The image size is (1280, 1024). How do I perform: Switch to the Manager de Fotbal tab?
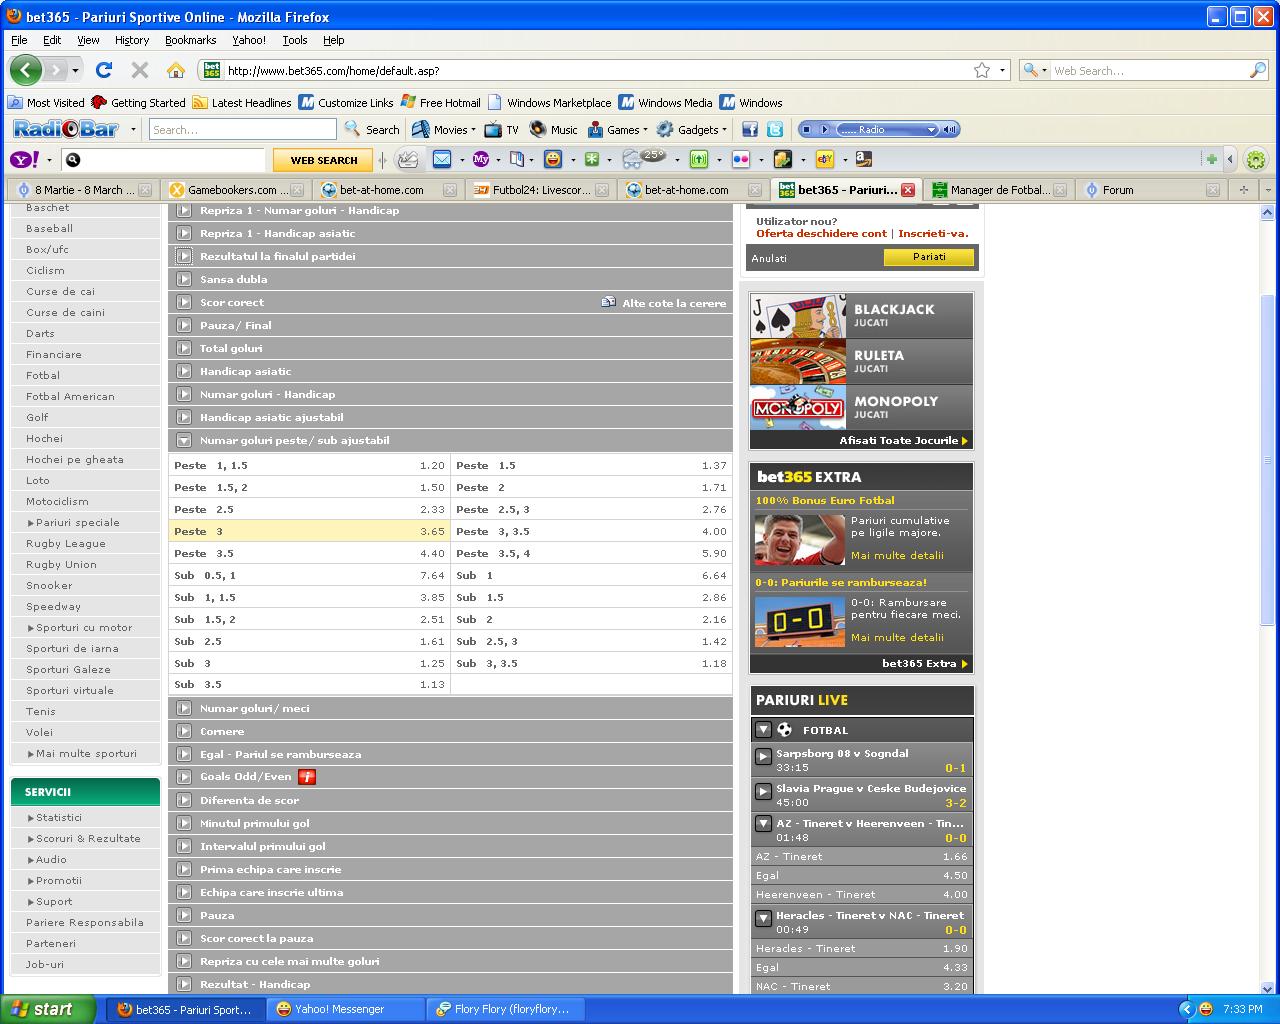999,189
